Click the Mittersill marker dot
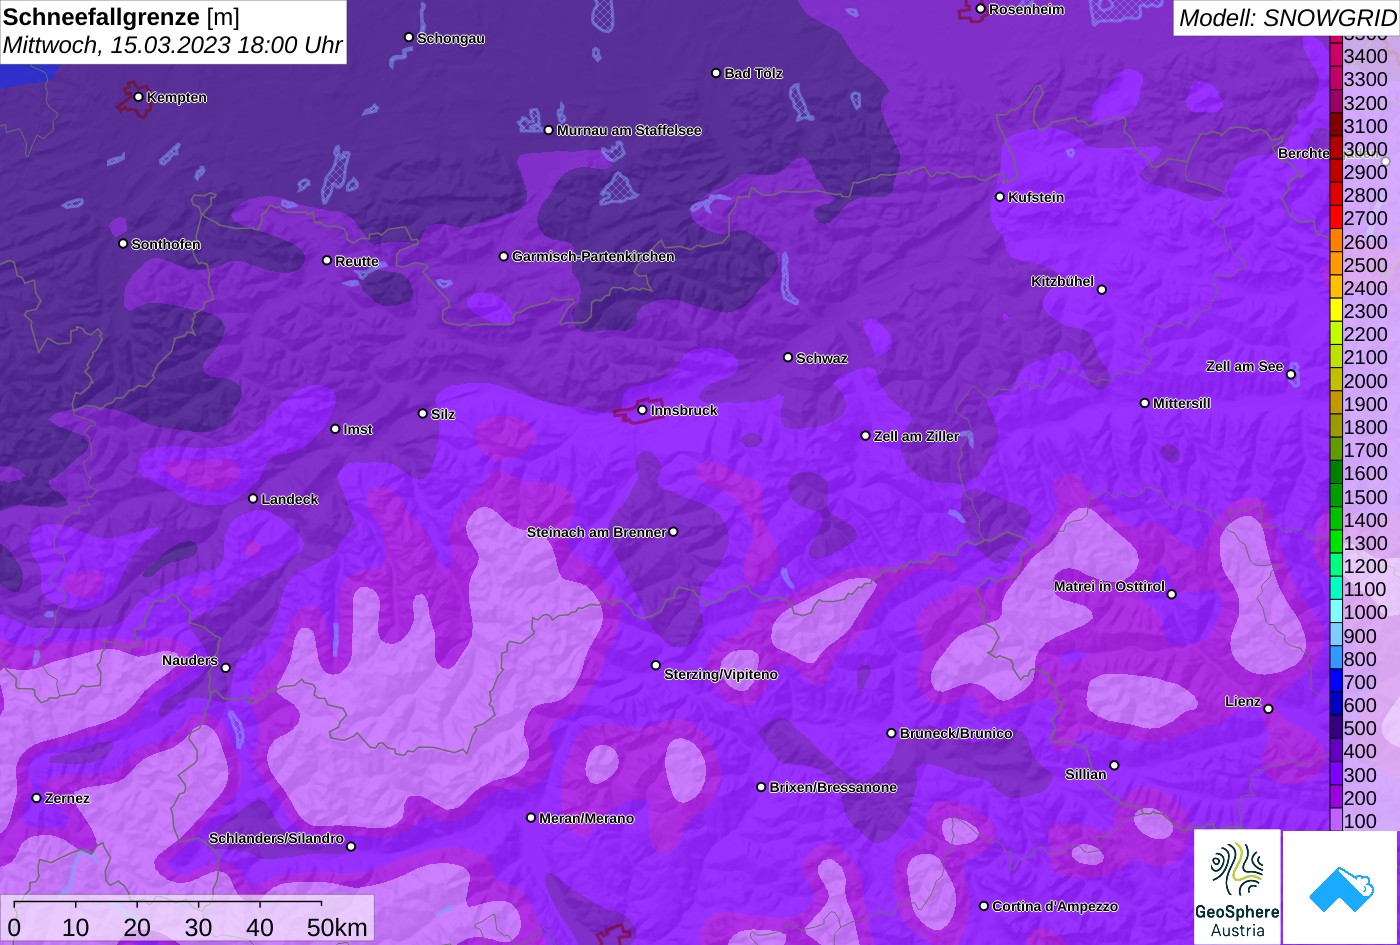This screenshot has height=945, width=1400. 1145,403
